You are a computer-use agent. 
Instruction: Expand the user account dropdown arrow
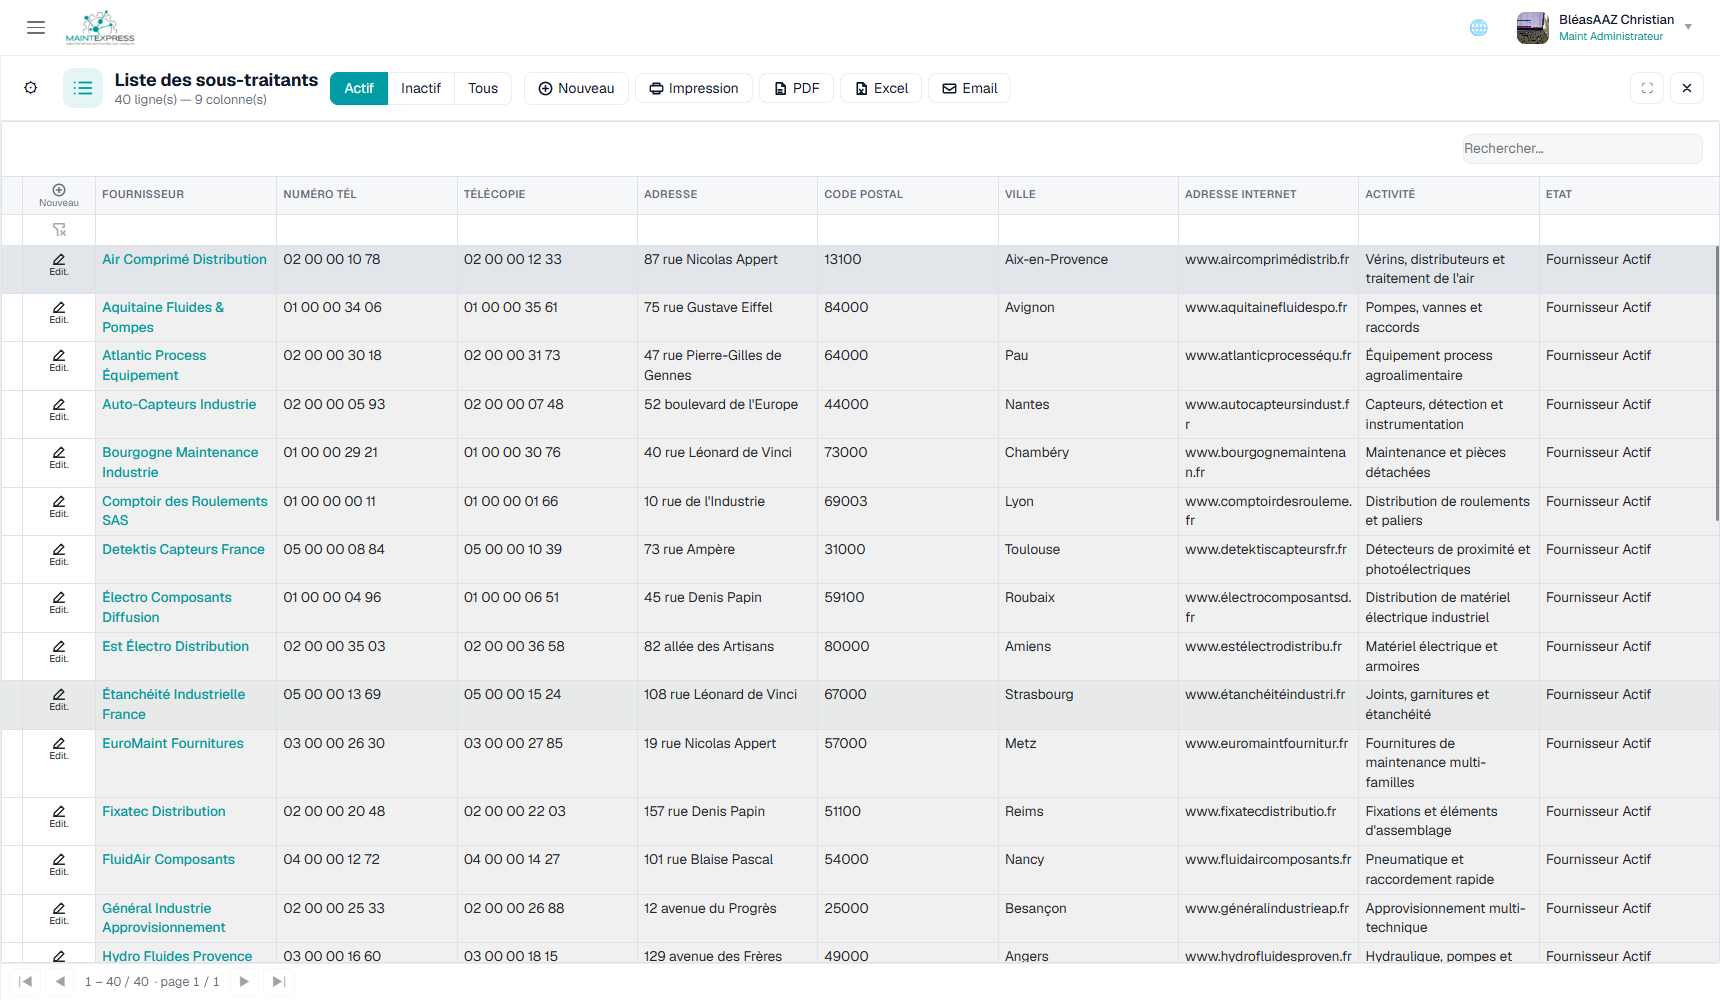(x=1688, y=28)
